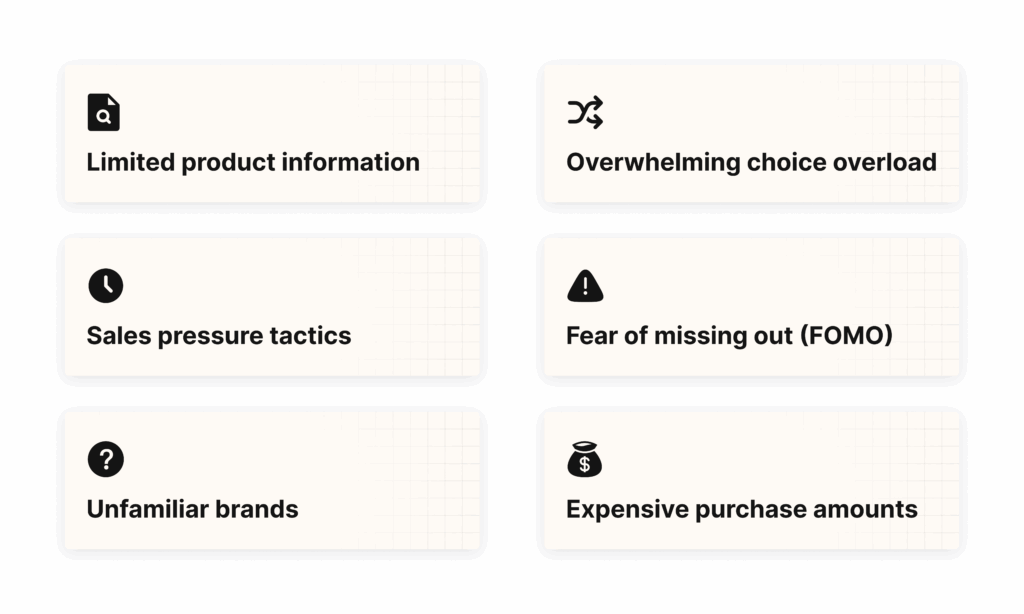This screenshot has height=614, width=1024.
Task: Click the document search icon
Action: [103, 112]
